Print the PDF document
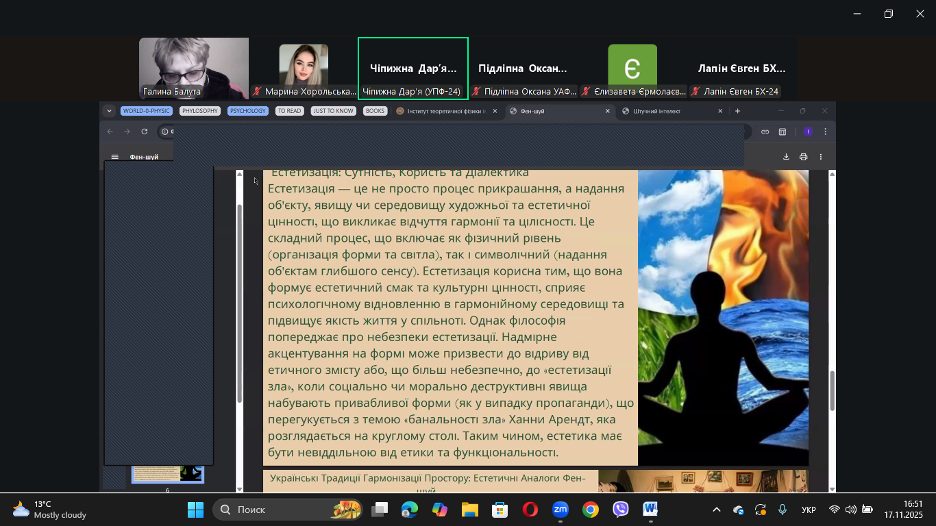This screenshot has height=526, width=936. [804, 157]
